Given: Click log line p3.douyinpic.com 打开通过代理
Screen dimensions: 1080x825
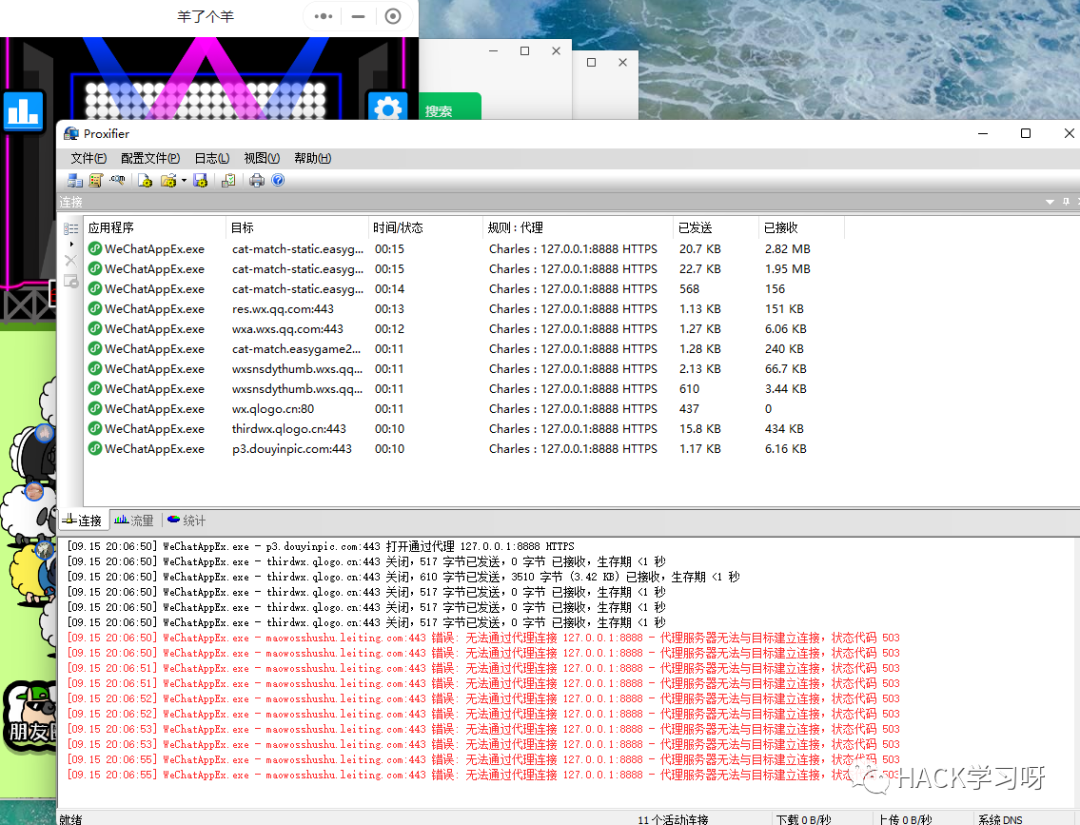Looking at the screenshot, I should click(x=320, y=546).
